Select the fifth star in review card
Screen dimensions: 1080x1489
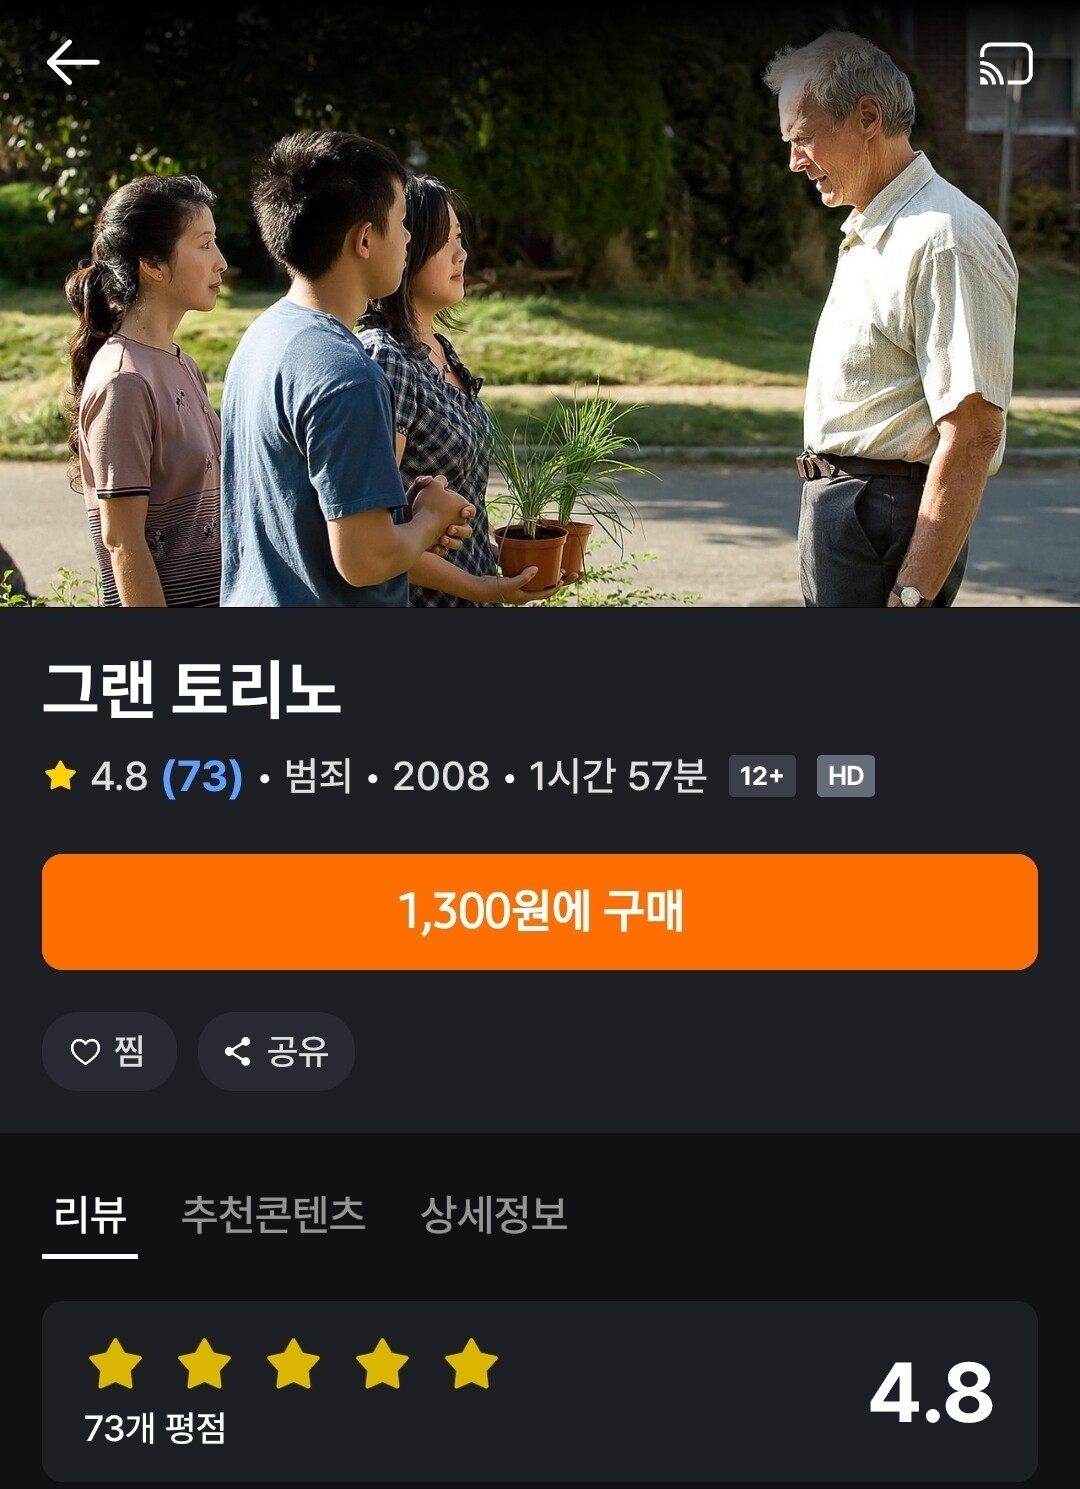pyautogui.click(x=471, y=1364)
